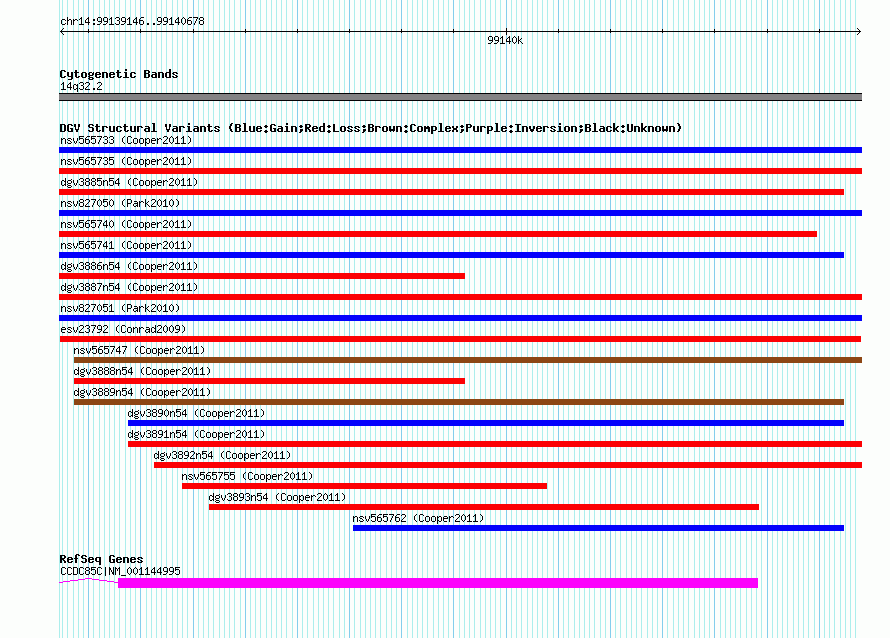Select the nsv565741 (Cooper2011) label
Screen dimensions: 890x638
click(126, 245)
